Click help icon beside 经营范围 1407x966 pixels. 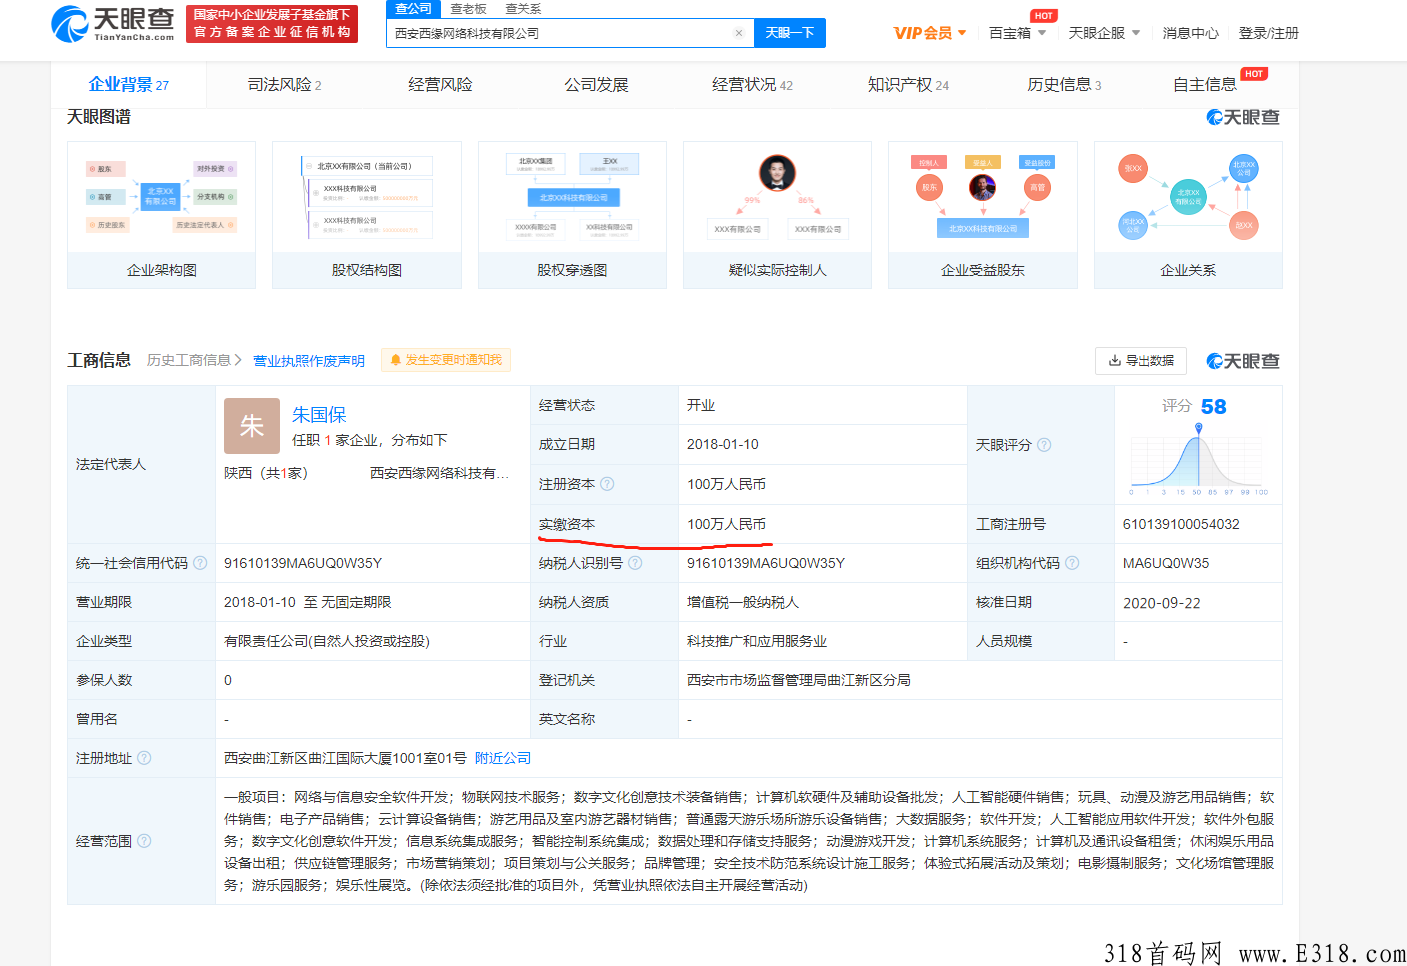pos(144,841)
